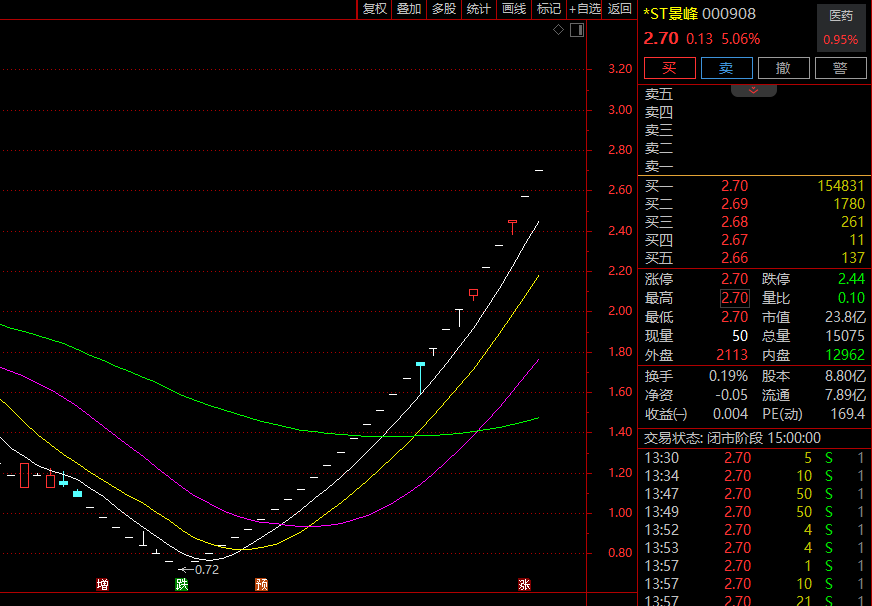This screenshot has height=606, width=872.
Task: Click the red 涨 event marker
Action: coord(524,584)
